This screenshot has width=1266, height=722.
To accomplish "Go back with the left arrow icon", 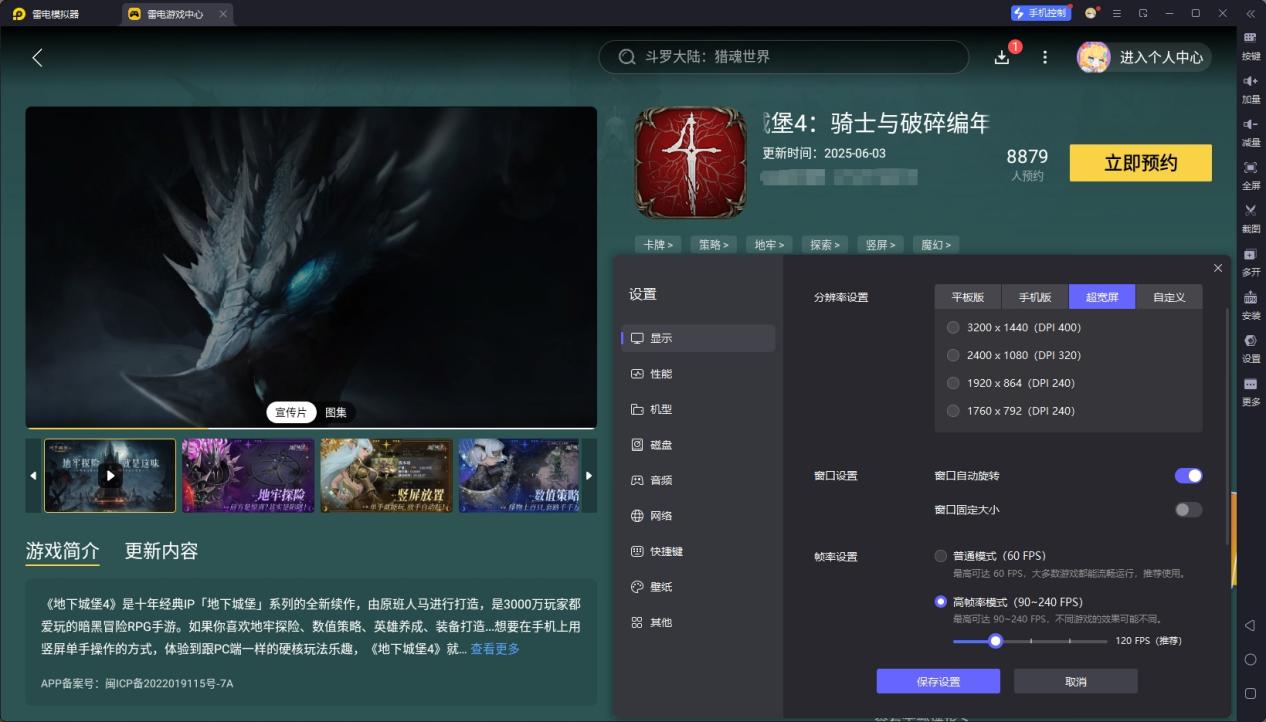I will (37, 58).
